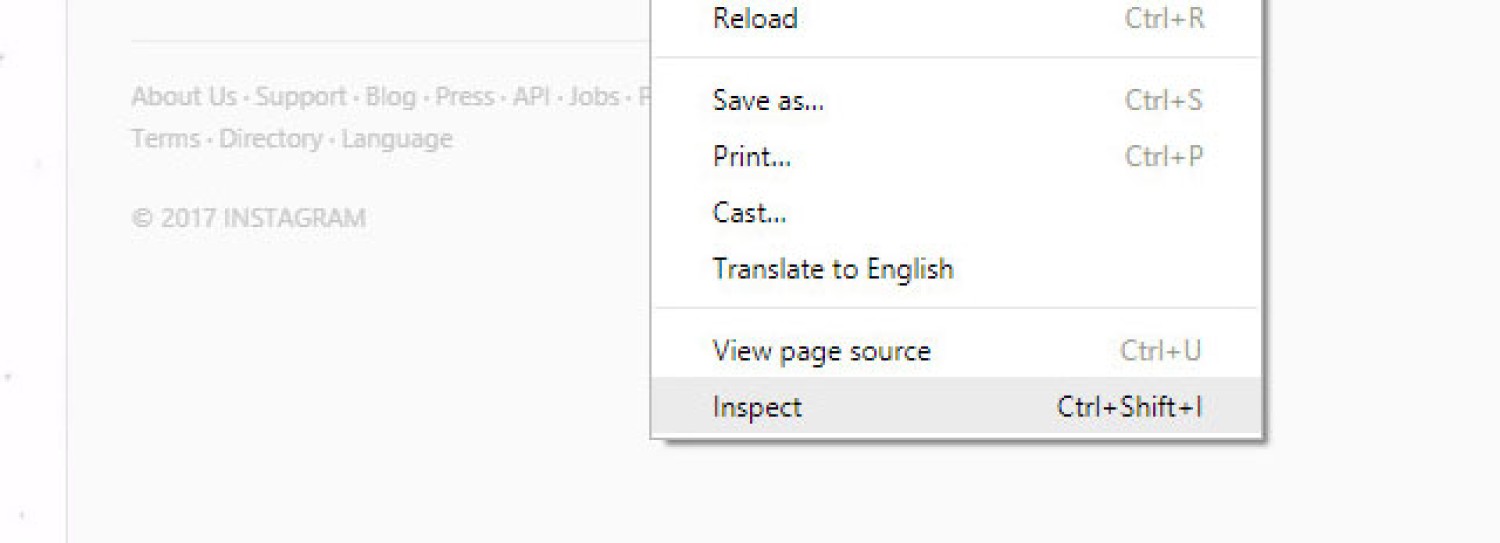Open View page source
Viewport: 1500px width, 543px height.
point(821,351)
